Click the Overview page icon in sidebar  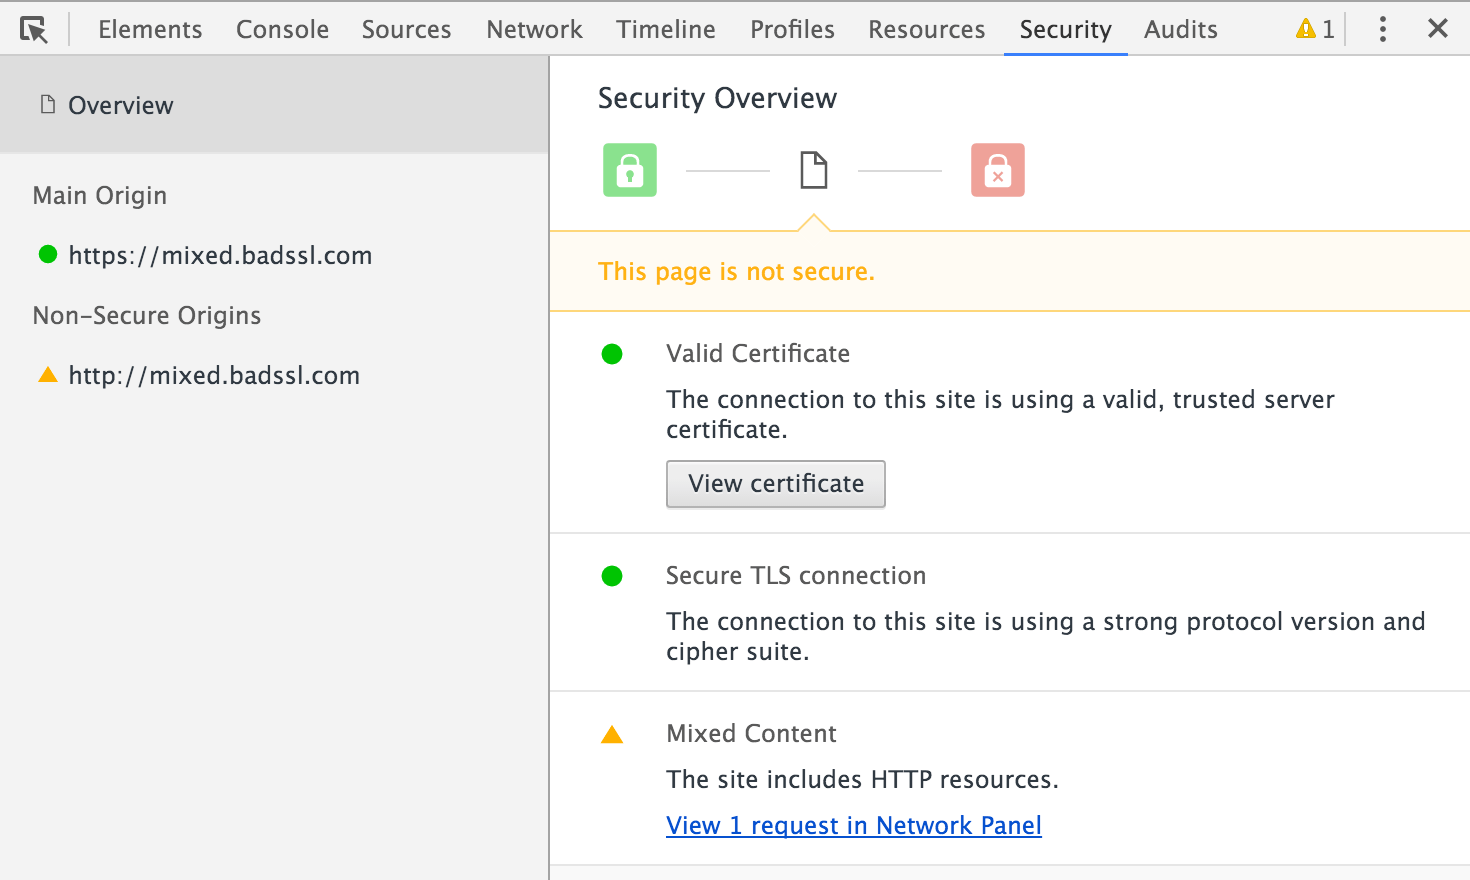pos(47,104)
